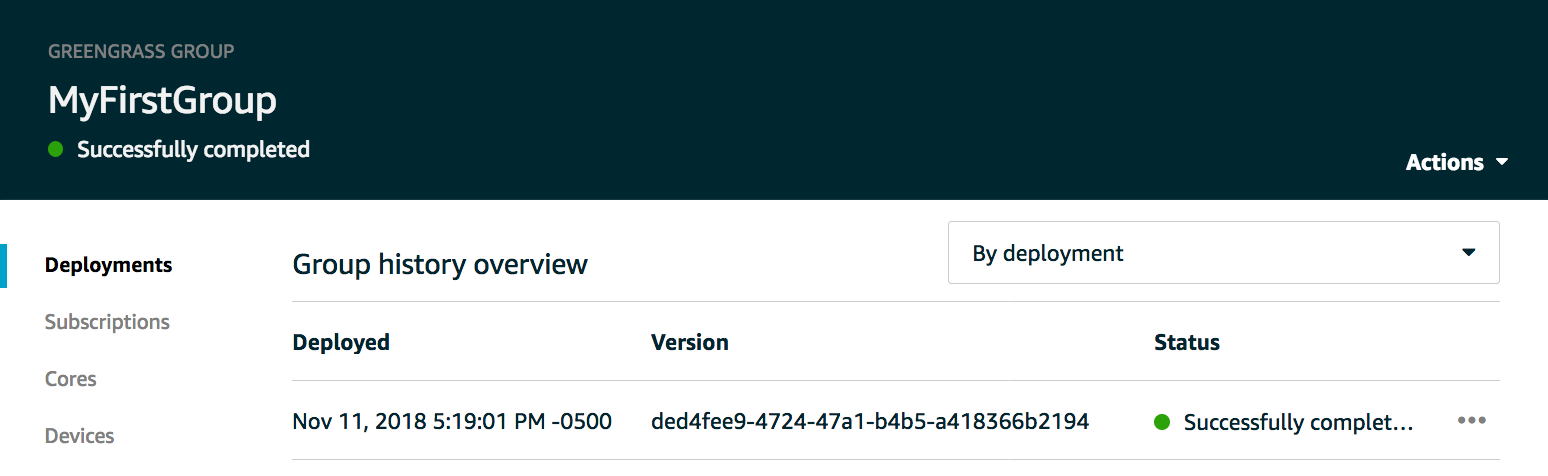Click the MyFirstGroup title

pyautogui.click(x=162, y=101)
